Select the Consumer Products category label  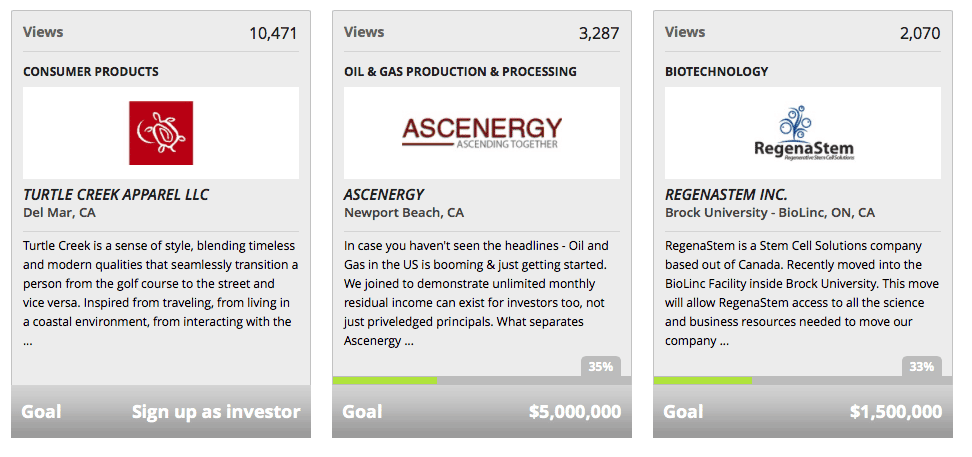(x=91, y=72)
